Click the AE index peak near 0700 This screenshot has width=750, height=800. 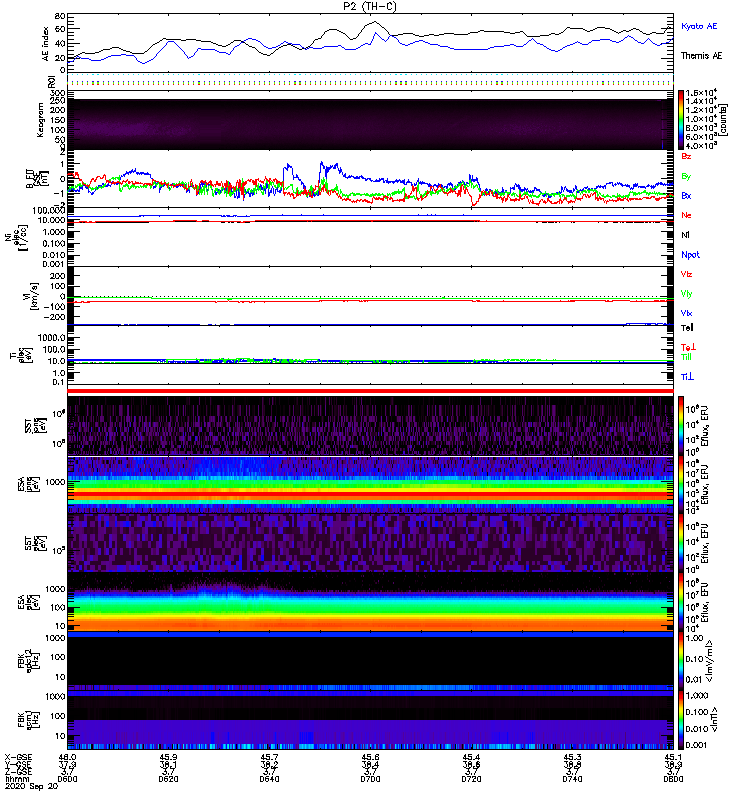coord(376,21)
